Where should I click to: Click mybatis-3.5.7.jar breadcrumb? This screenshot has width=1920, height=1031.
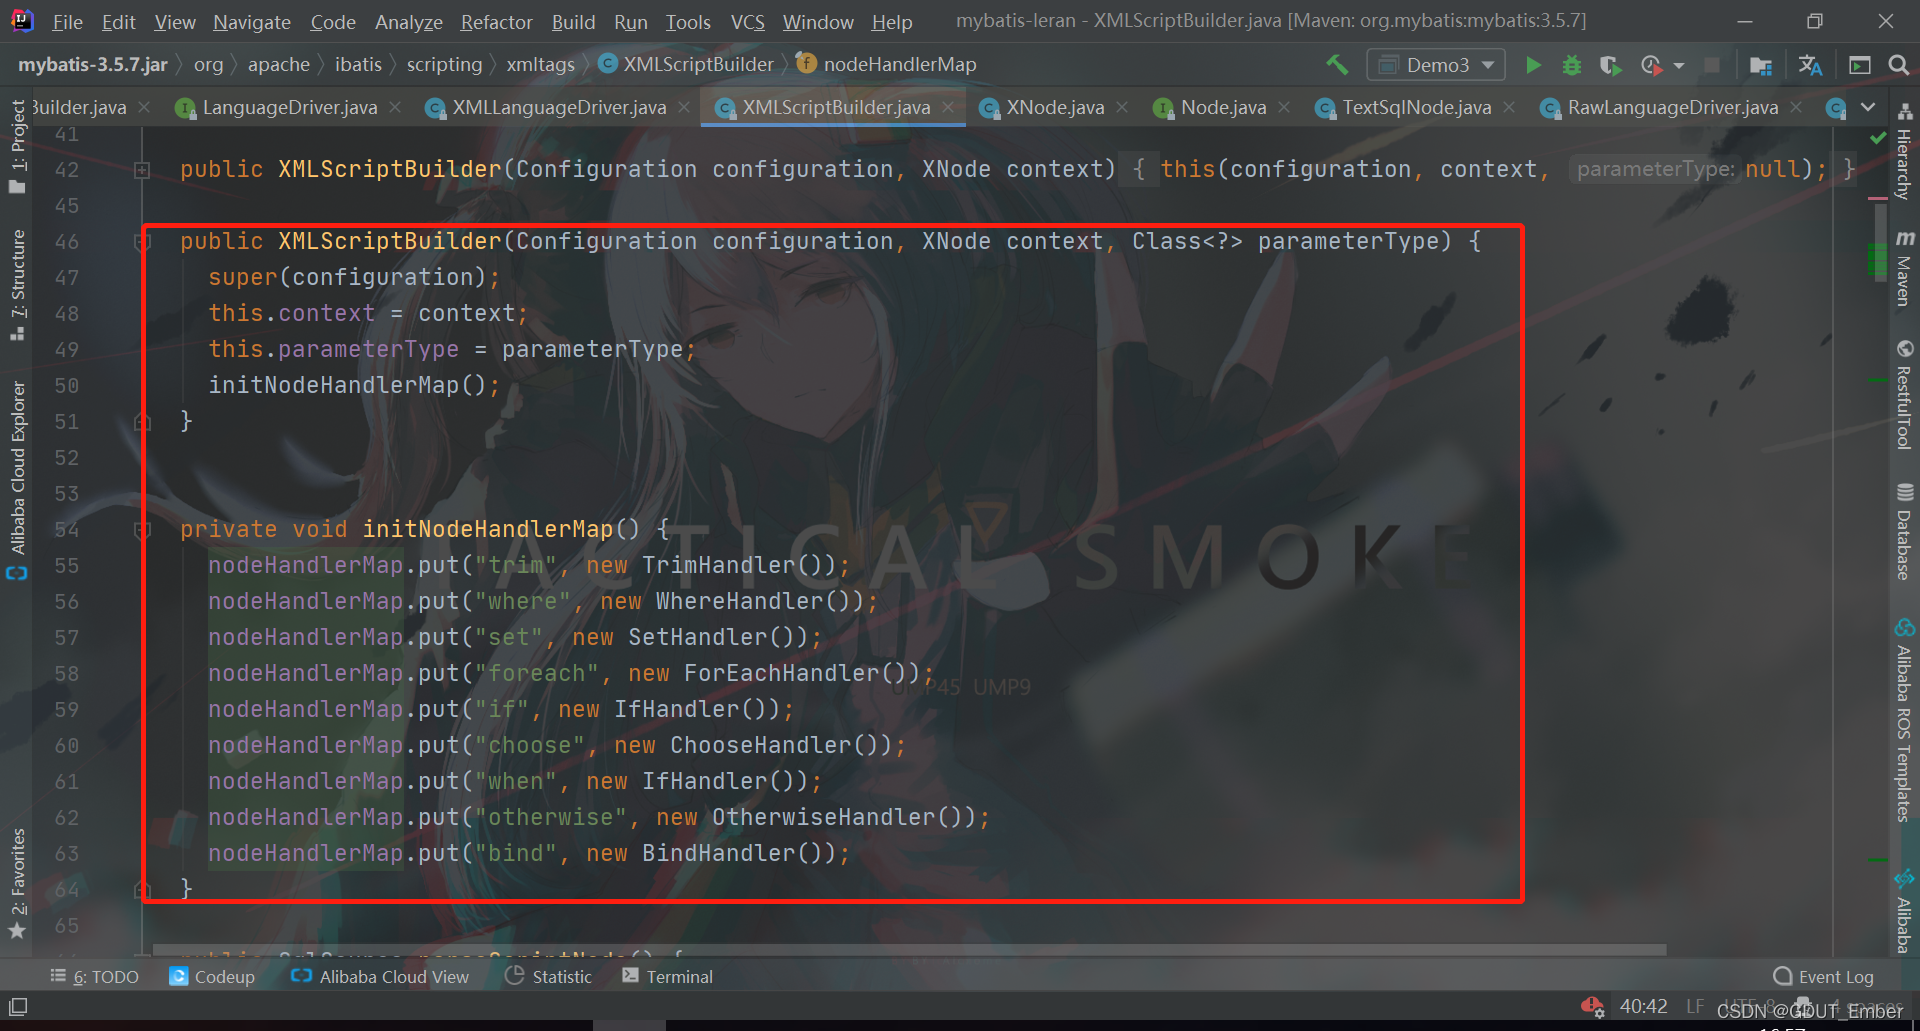tap(93, 64)
